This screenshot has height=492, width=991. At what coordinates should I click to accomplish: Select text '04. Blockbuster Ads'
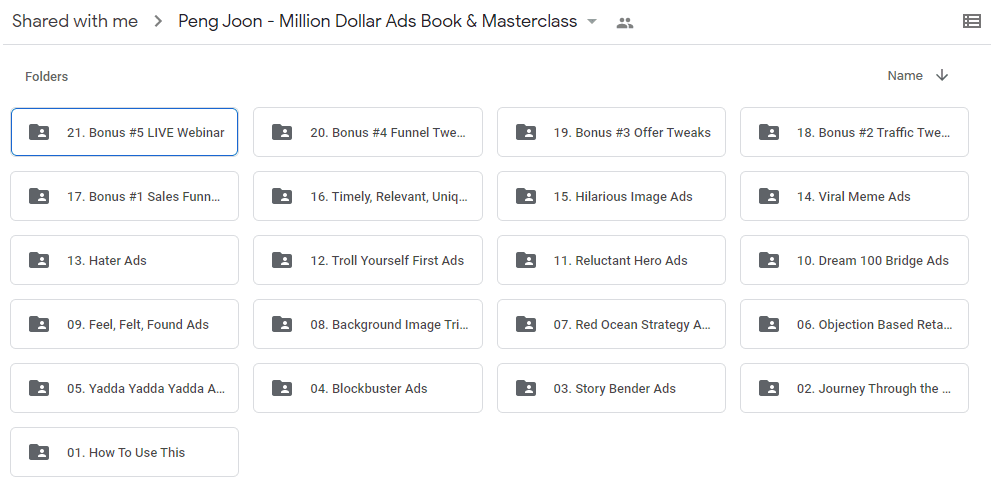[368, 388]
